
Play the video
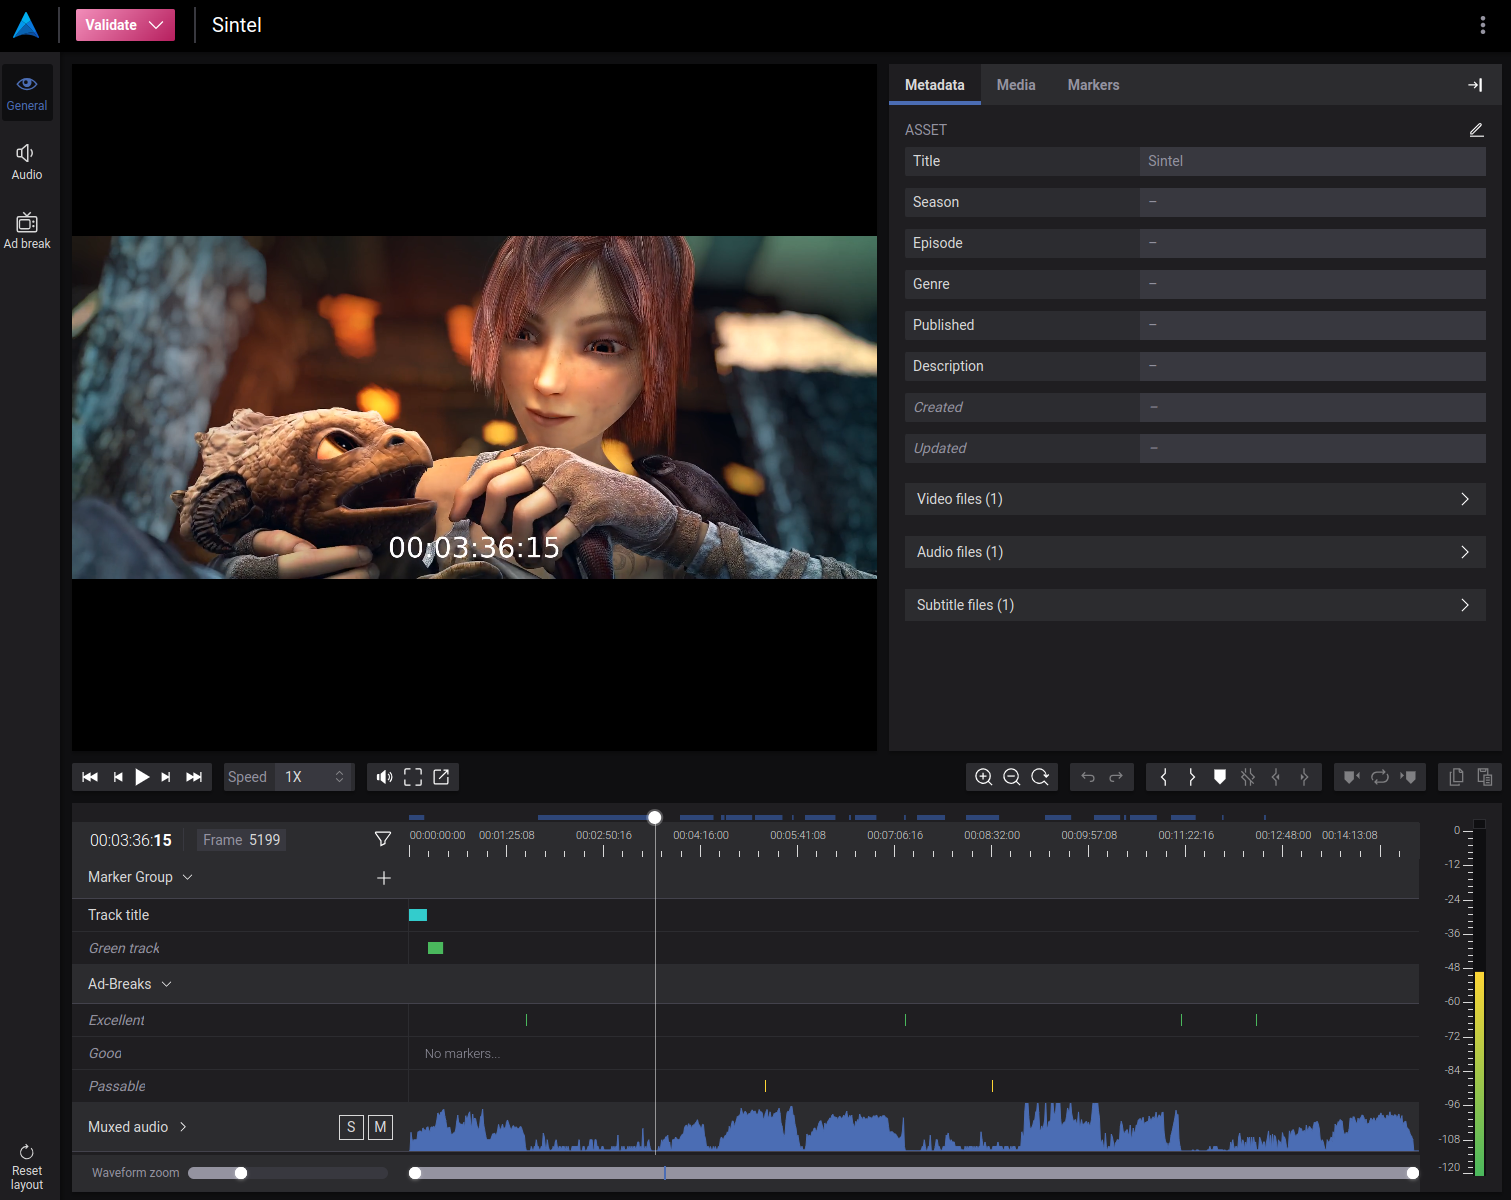(x=142, y=777)
